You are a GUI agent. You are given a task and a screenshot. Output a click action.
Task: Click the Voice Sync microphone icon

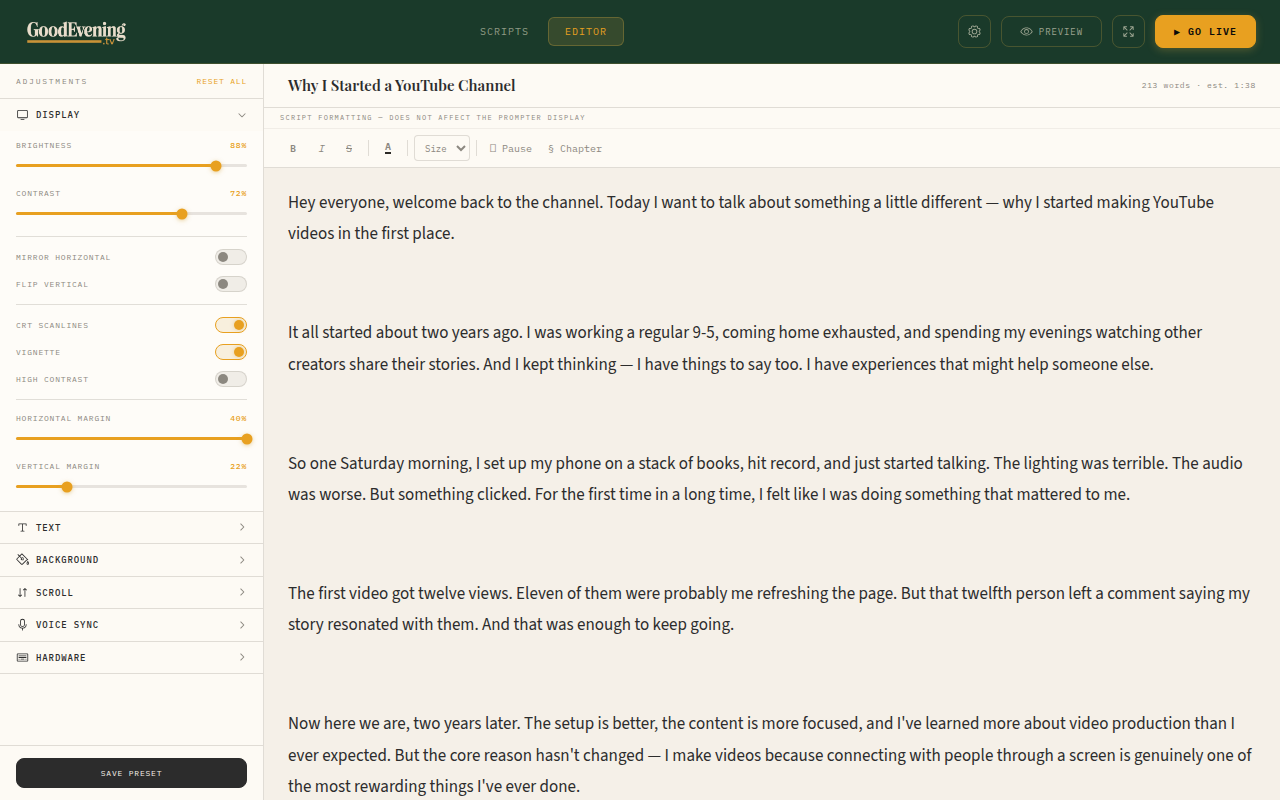pos(22,624)
